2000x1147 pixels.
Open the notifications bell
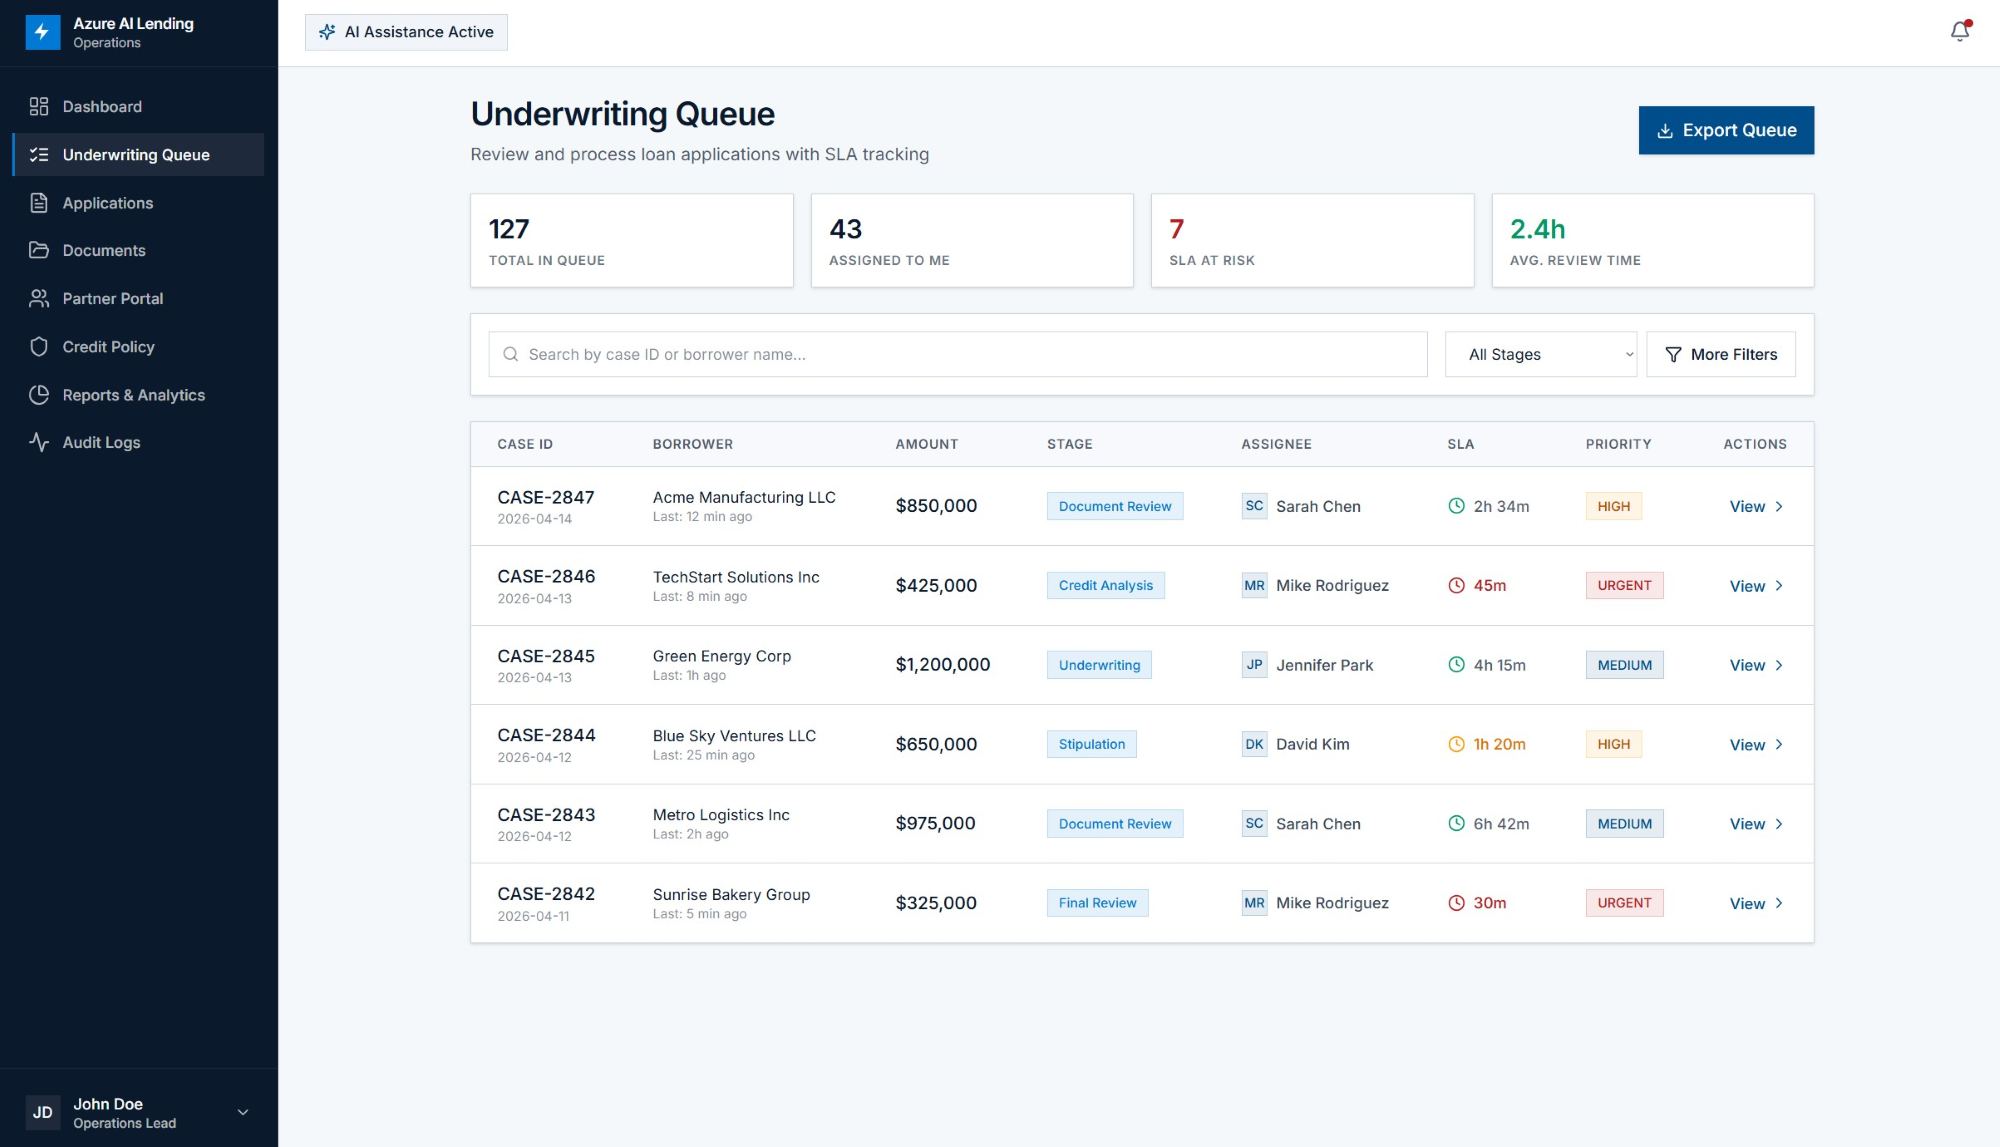point(1960,32)
